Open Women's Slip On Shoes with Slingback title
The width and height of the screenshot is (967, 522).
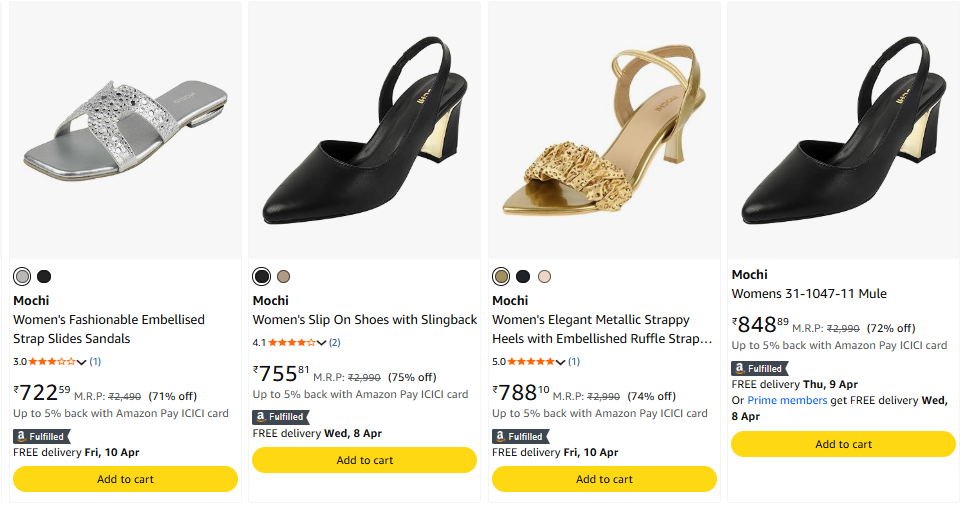pos(365,320)
